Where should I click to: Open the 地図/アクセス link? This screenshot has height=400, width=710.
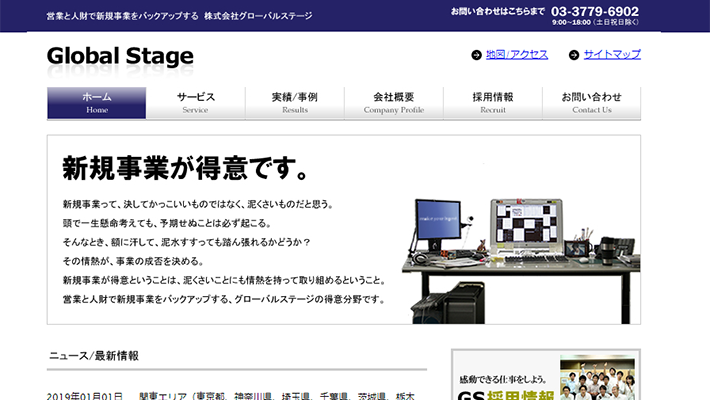517,54
